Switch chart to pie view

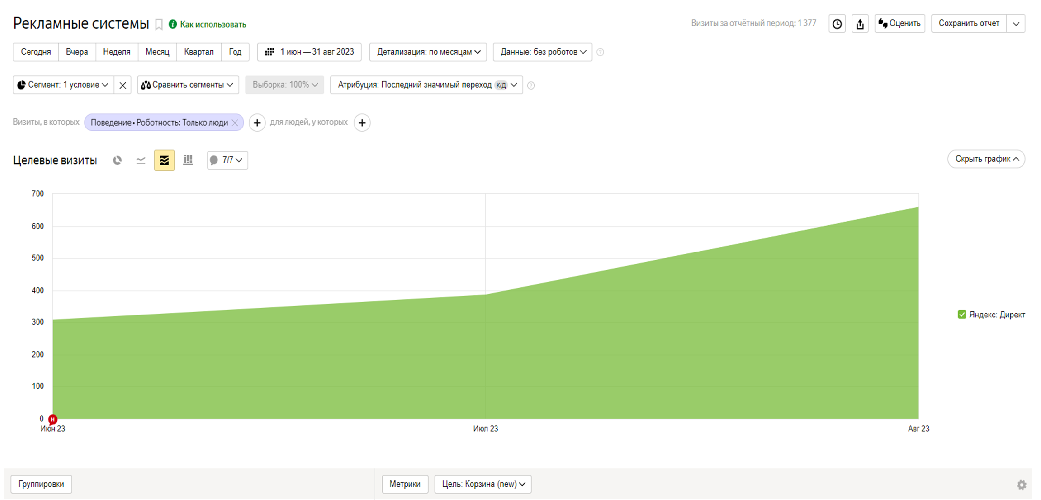[x=117, y=160]
